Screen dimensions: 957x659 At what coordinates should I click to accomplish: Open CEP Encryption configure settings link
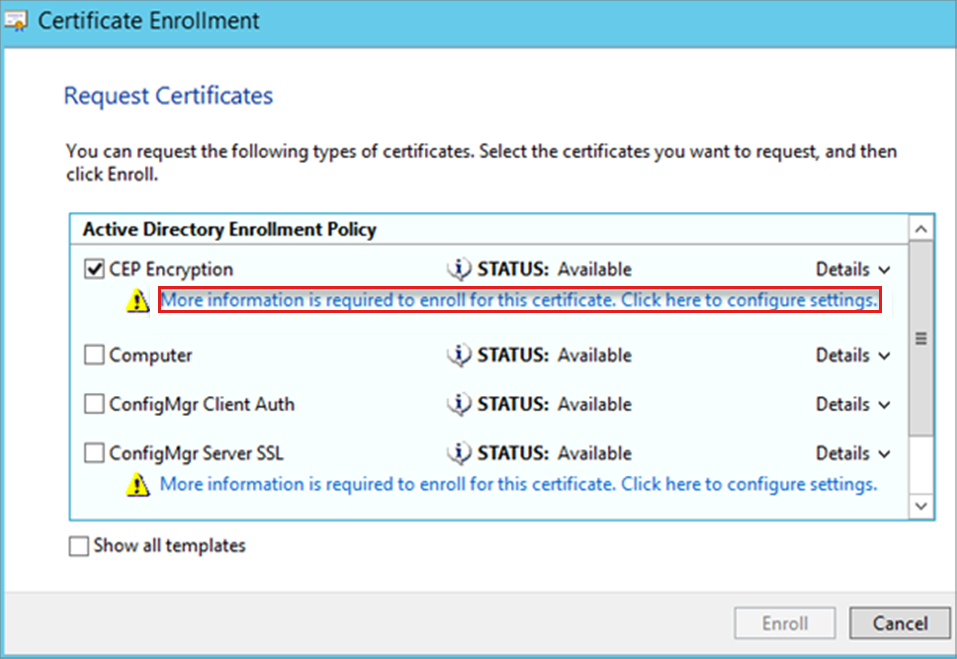click(519, 300)
